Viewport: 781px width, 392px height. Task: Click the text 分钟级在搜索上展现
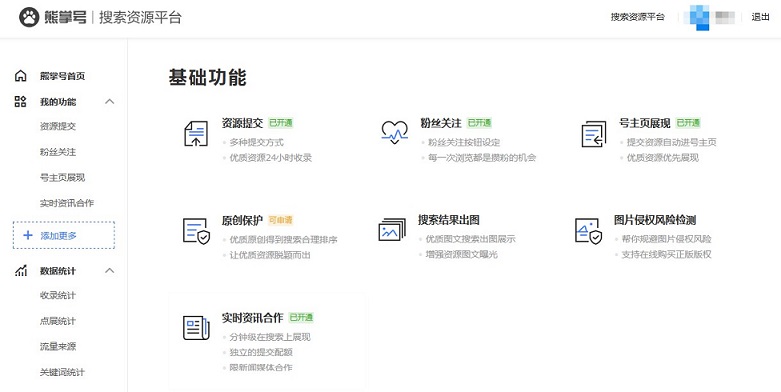(x=270, y=337)
